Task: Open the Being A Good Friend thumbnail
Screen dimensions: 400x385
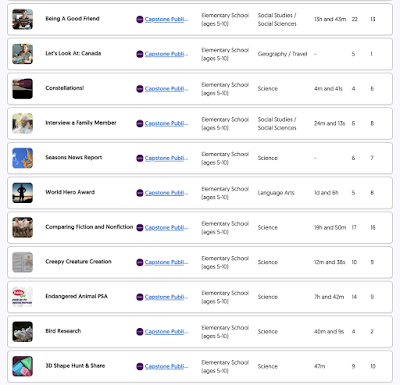Action: pos(23,19)
